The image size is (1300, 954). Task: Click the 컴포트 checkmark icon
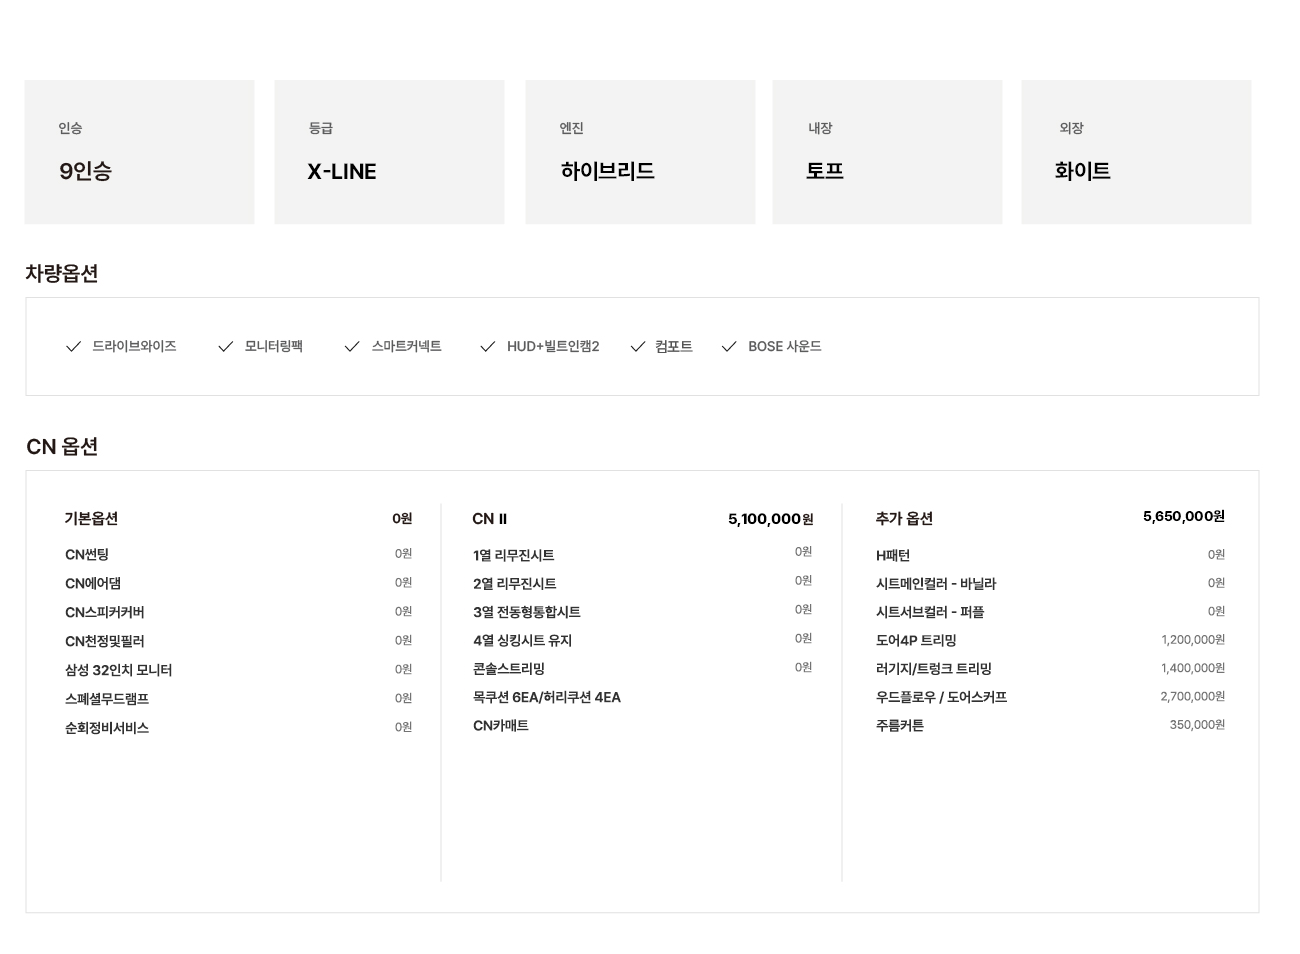tap(637, 346)
